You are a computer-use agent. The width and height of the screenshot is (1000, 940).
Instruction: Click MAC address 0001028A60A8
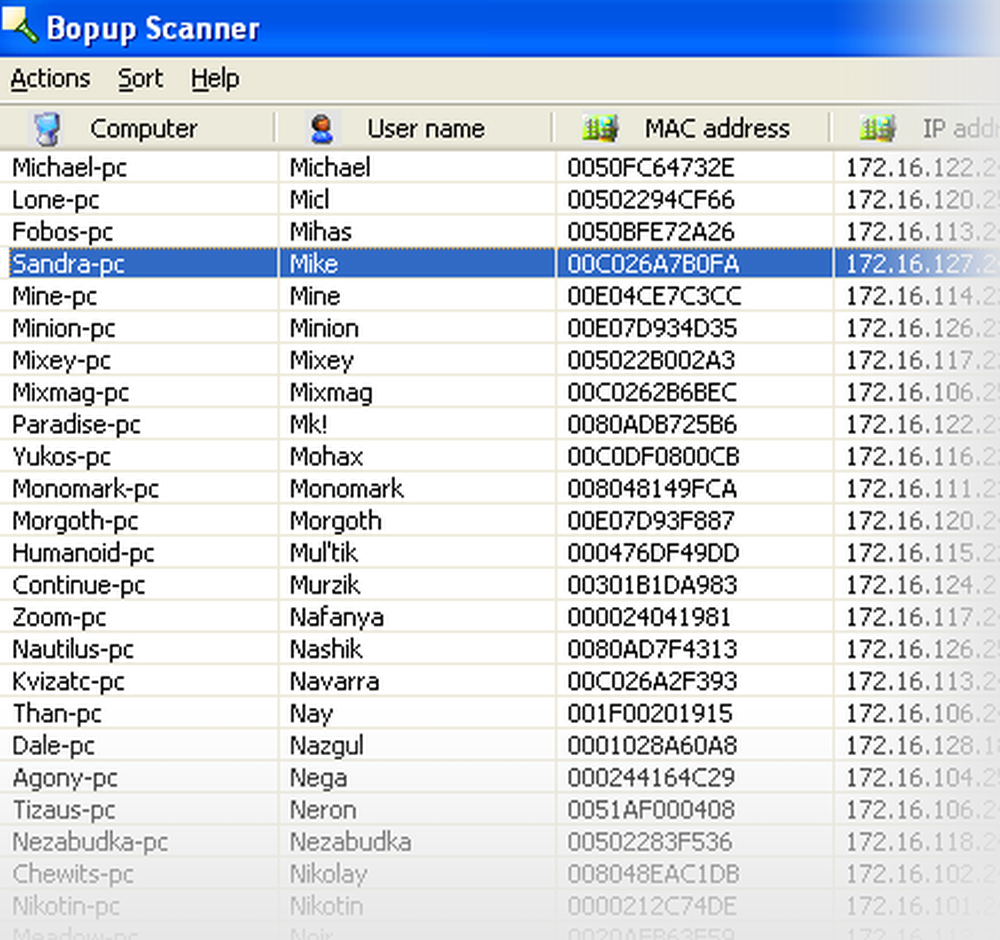click(x=652, y=746)
